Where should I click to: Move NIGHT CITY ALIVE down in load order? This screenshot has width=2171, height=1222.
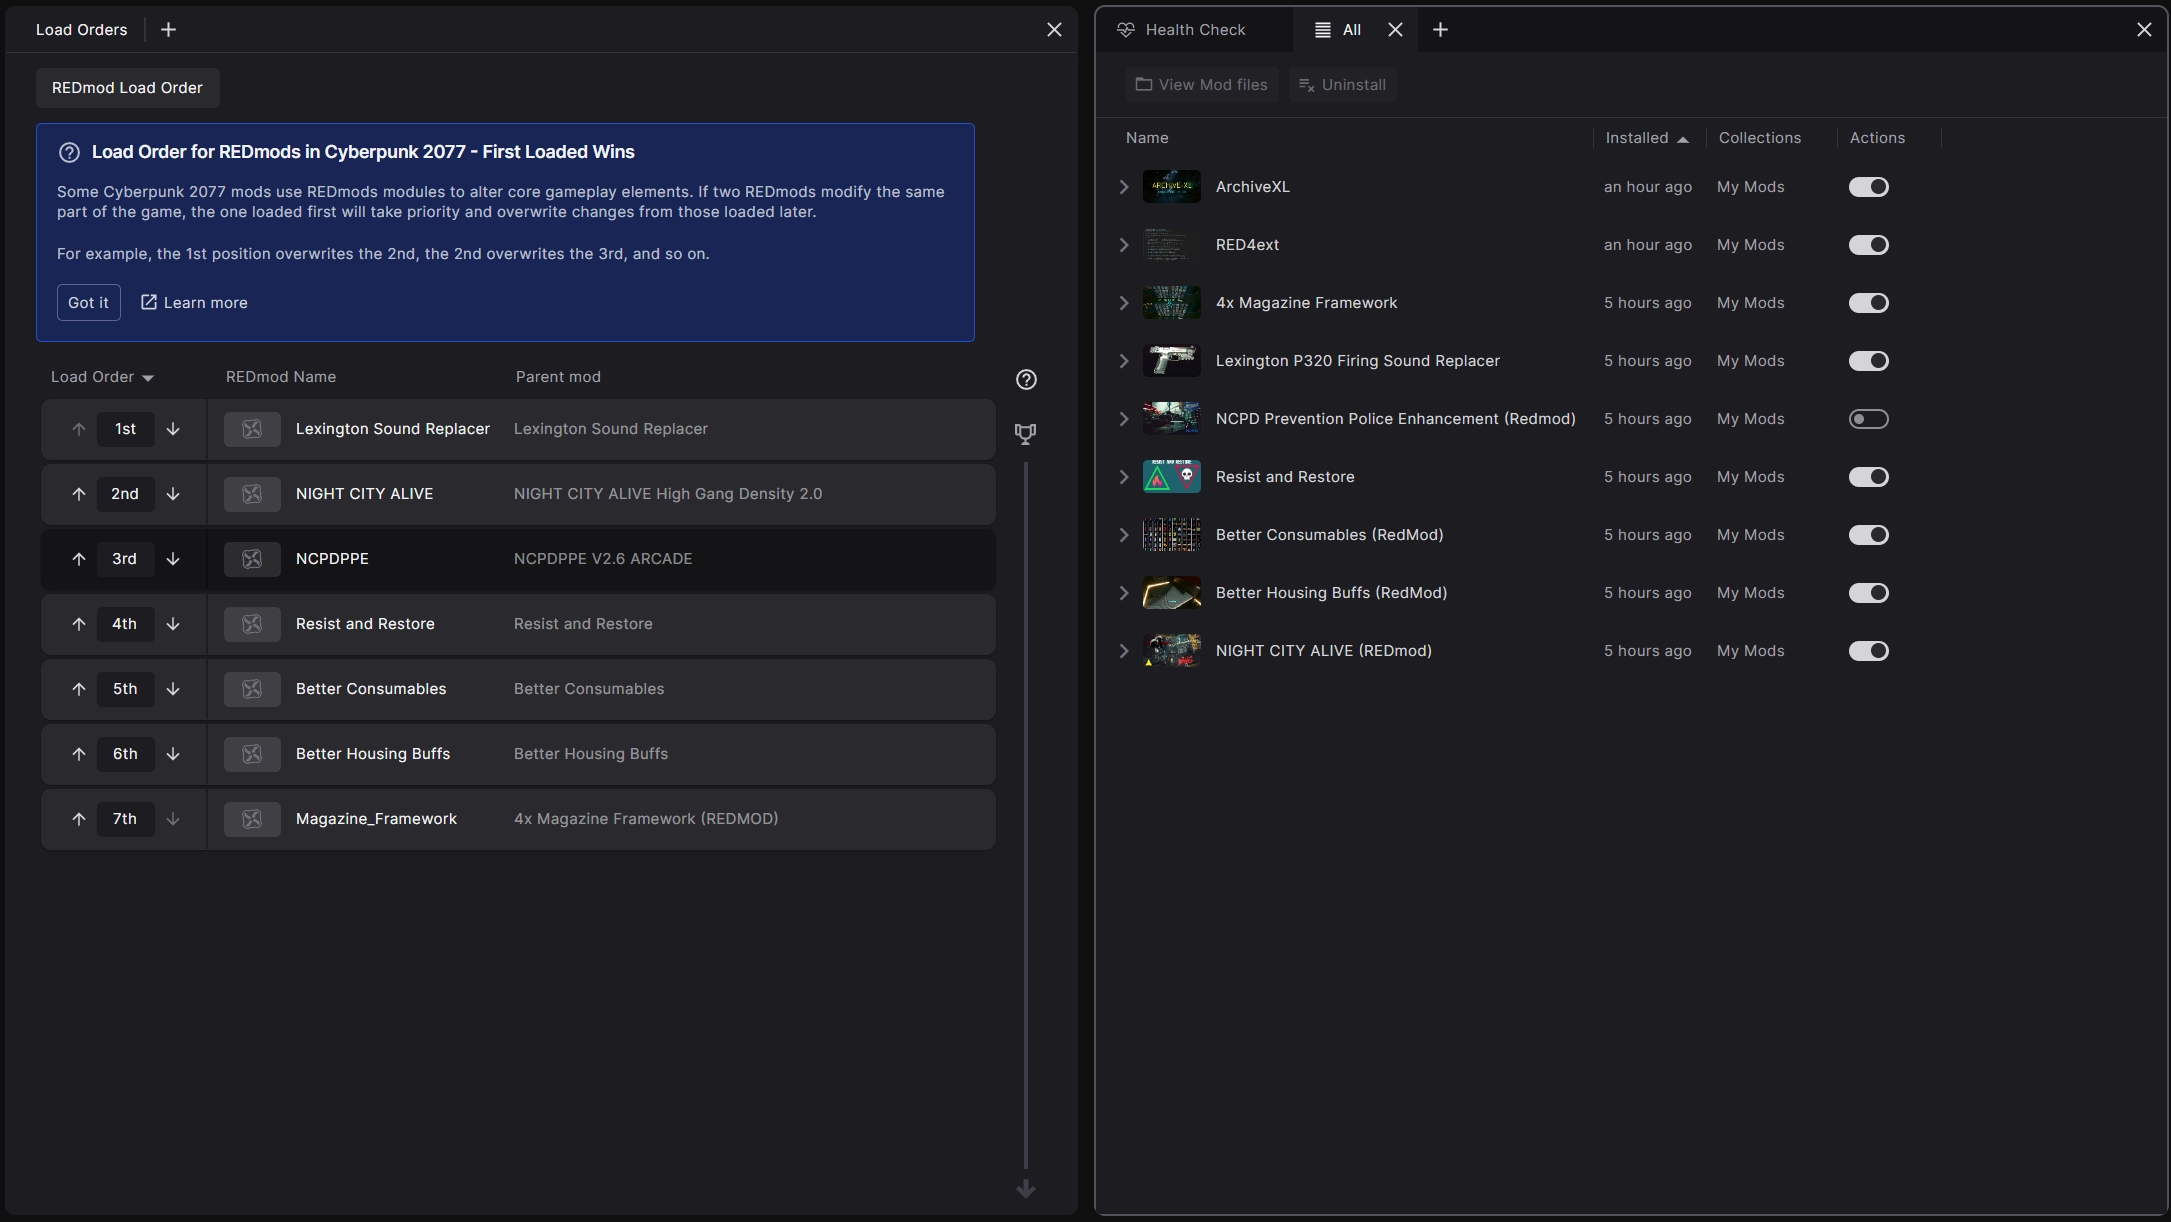[x=173, y=494]
